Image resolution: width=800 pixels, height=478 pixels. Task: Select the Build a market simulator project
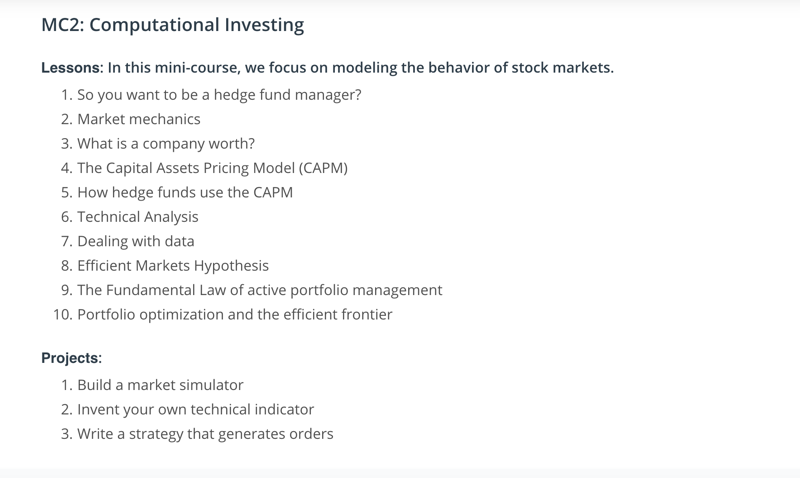(160, 385)
